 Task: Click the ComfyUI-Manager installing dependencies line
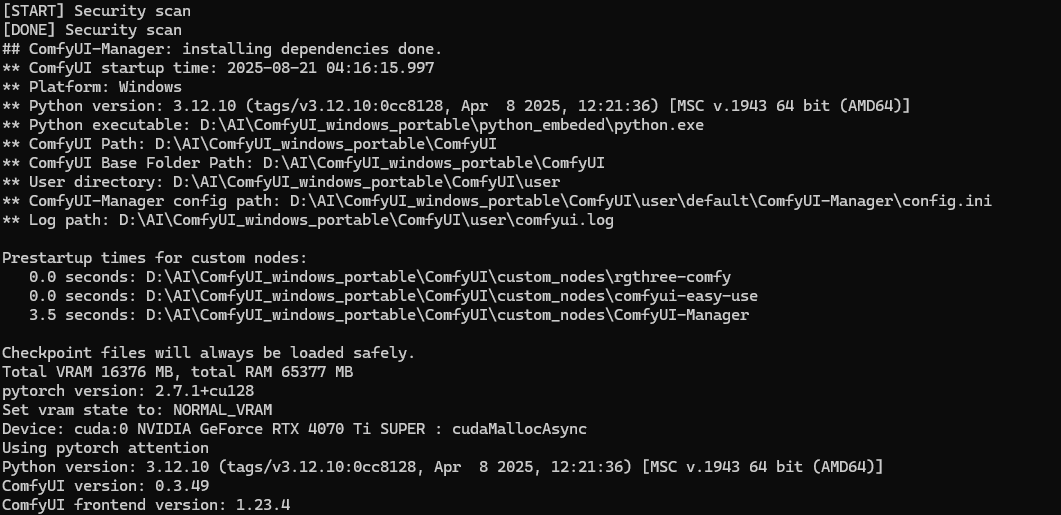222,49
